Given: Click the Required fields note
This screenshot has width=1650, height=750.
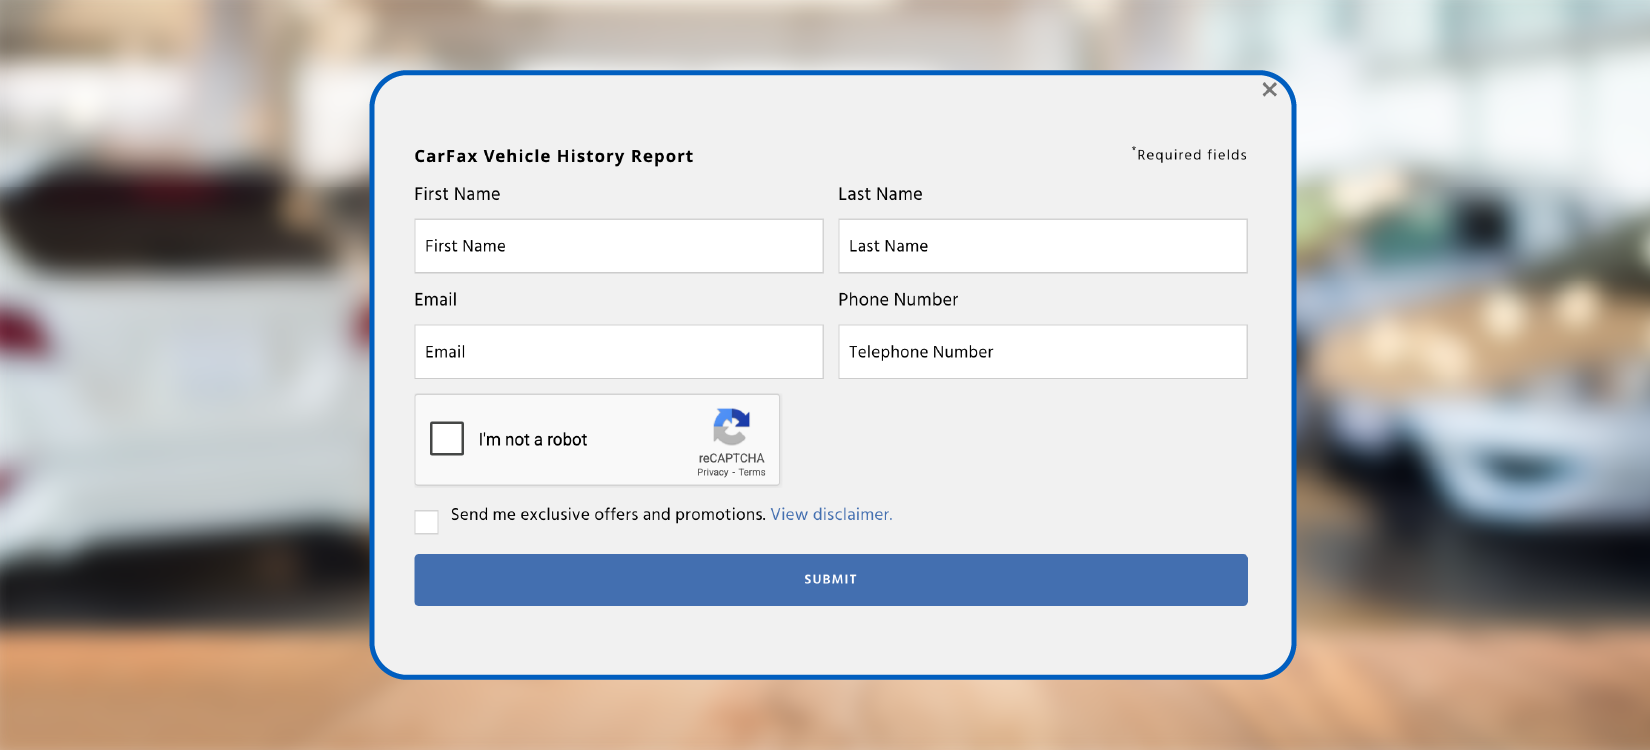Looking at the screenshot, I should pos(1190,155).
